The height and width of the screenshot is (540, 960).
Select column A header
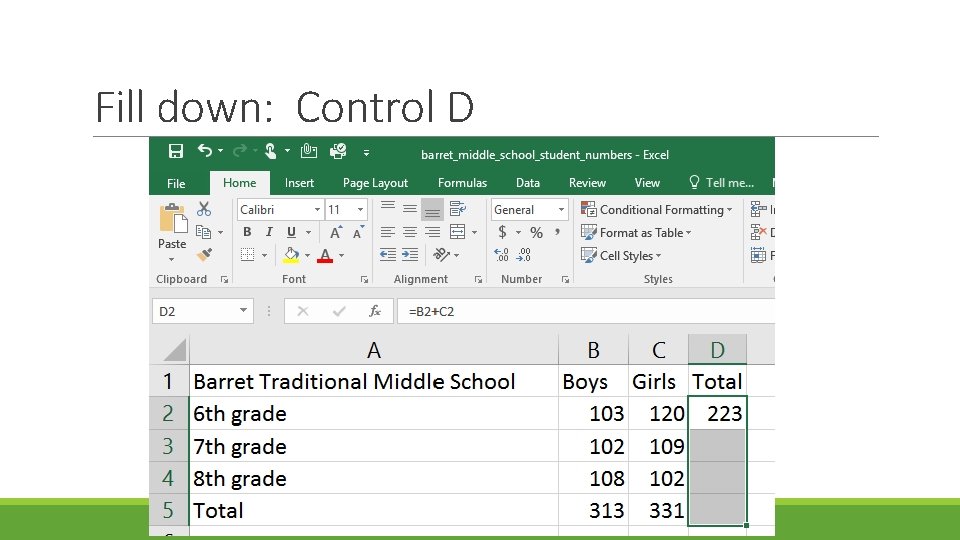click(373, 350)
